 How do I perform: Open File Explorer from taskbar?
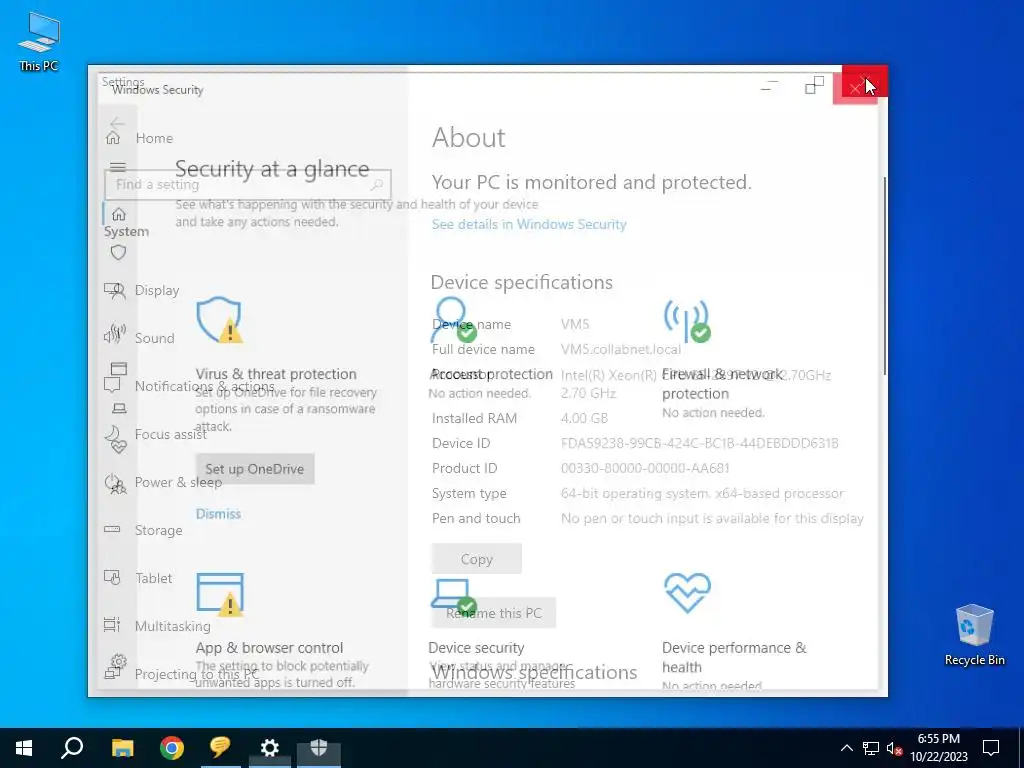[x=122, y=748]
